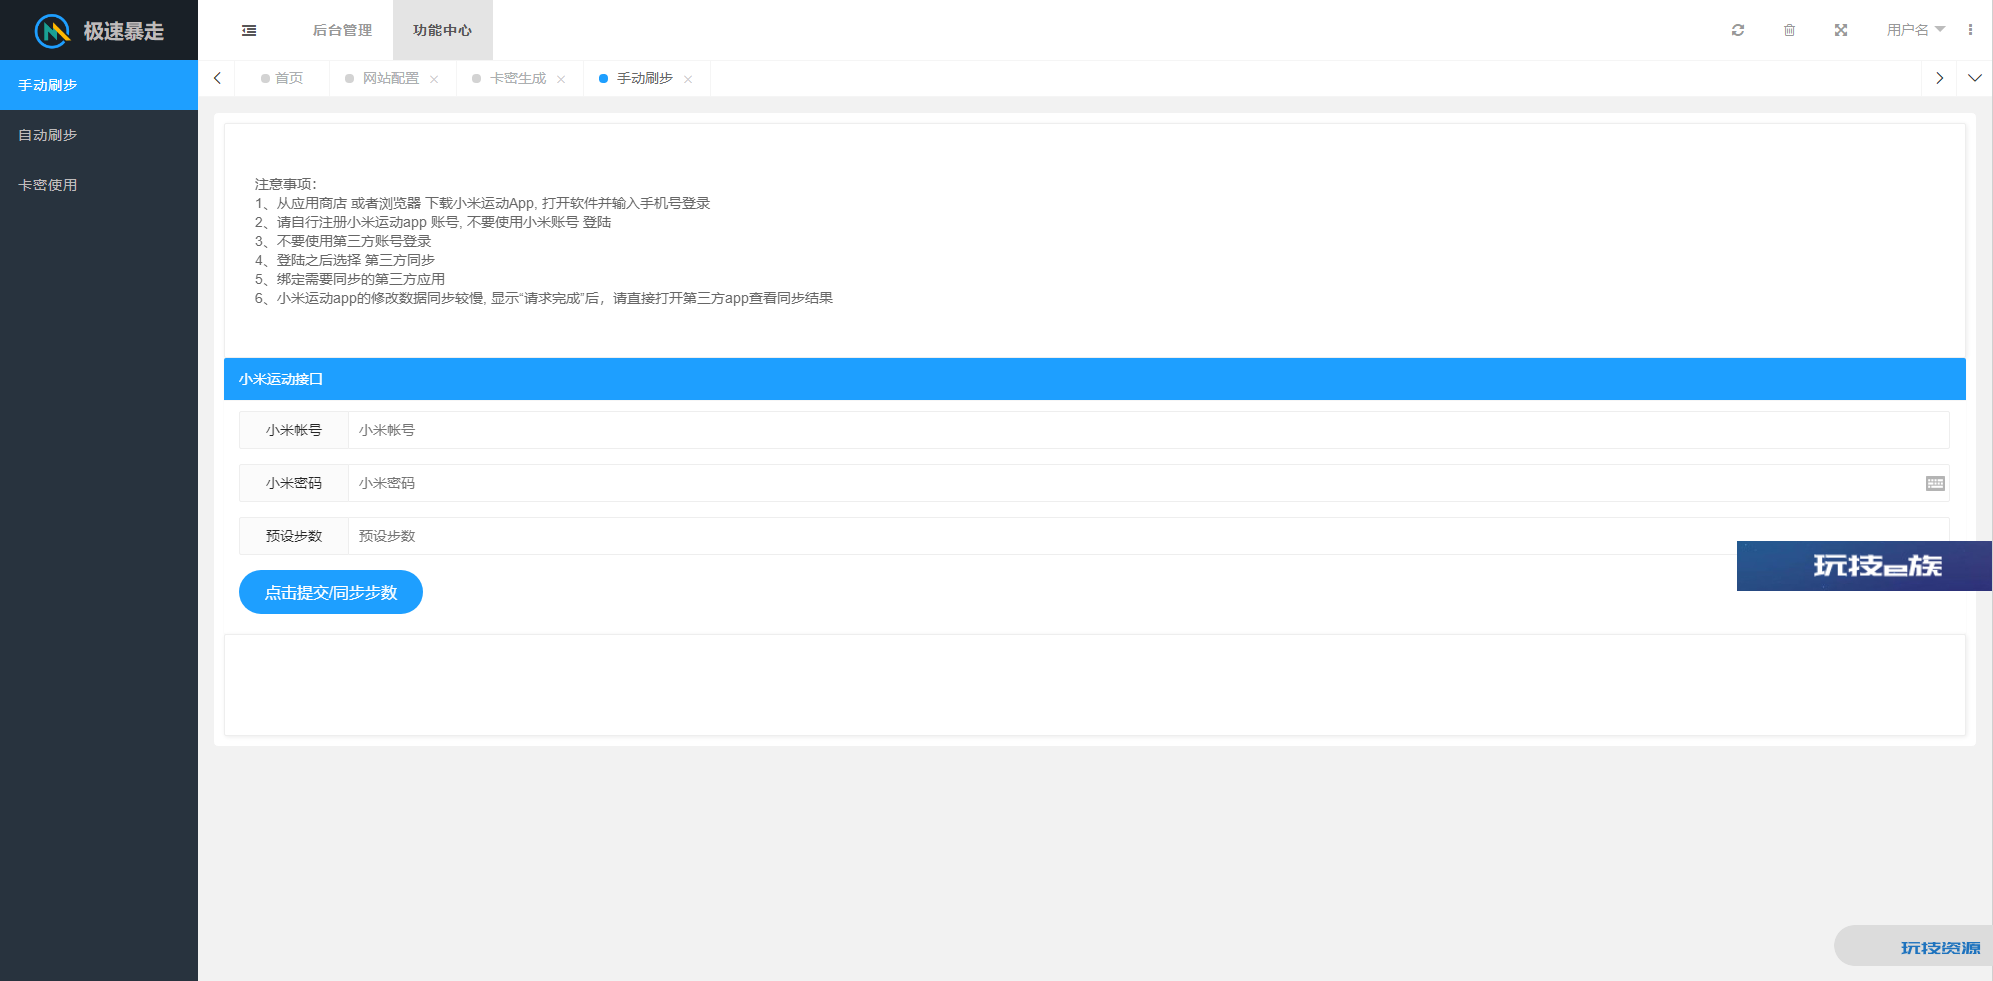
Task: Switch to the 网站配置 tab
Action: tap(391, 78)
